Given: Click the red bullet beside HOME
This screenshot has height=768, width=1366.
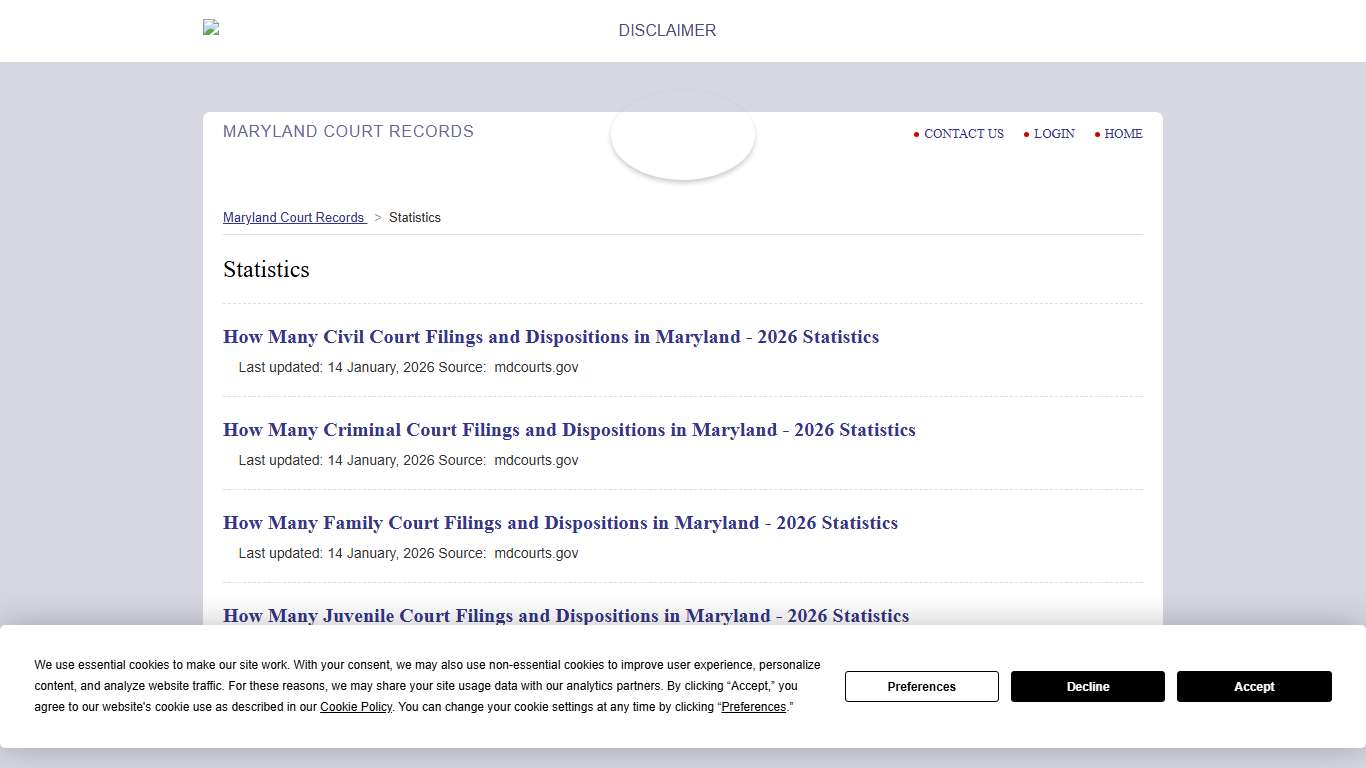Looking at the screenshot, I should (1097, 134).
